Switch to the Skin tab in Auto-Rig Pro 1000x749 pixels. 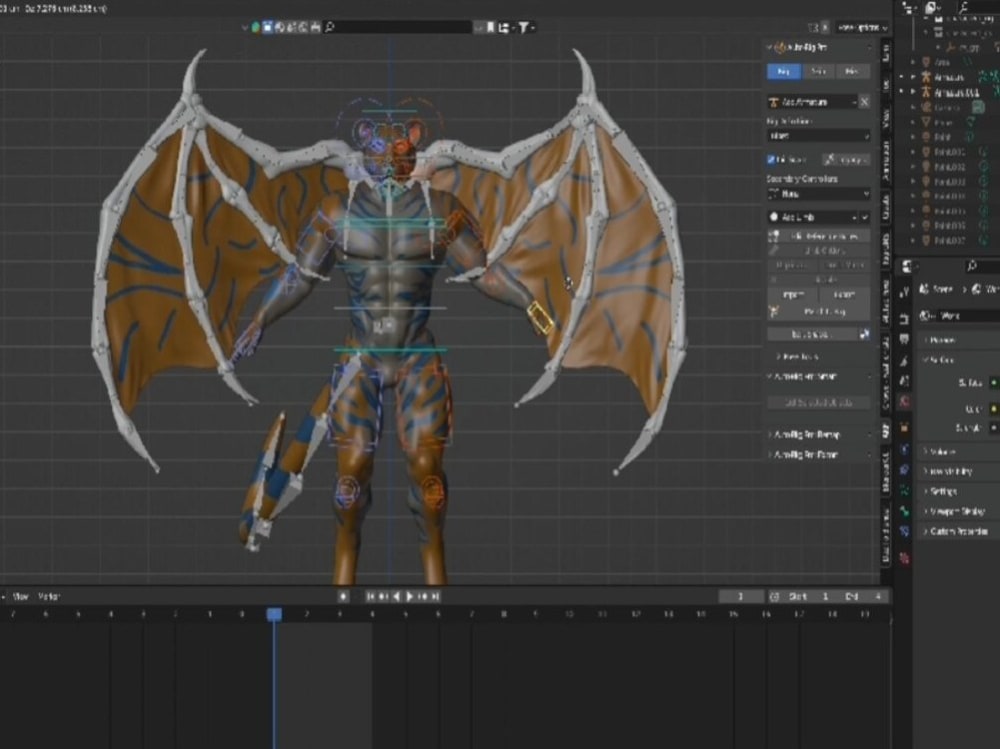coord(821,72)
